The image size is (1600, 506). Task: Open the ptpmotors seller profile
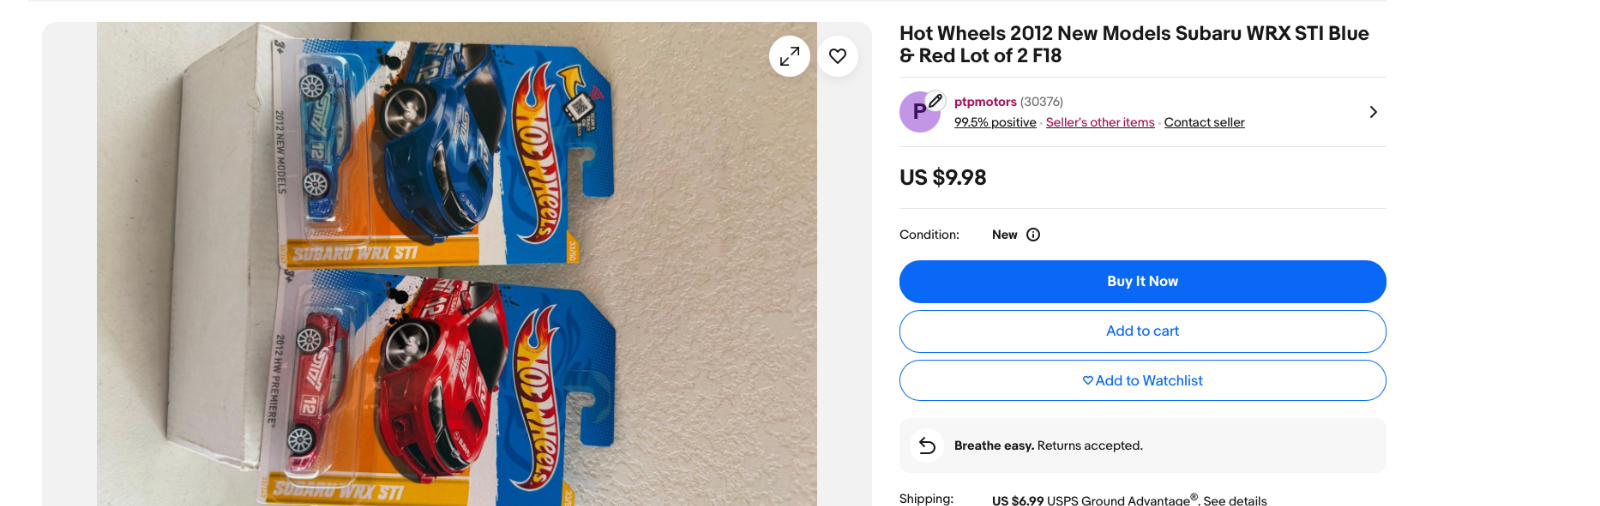point(985,102)
